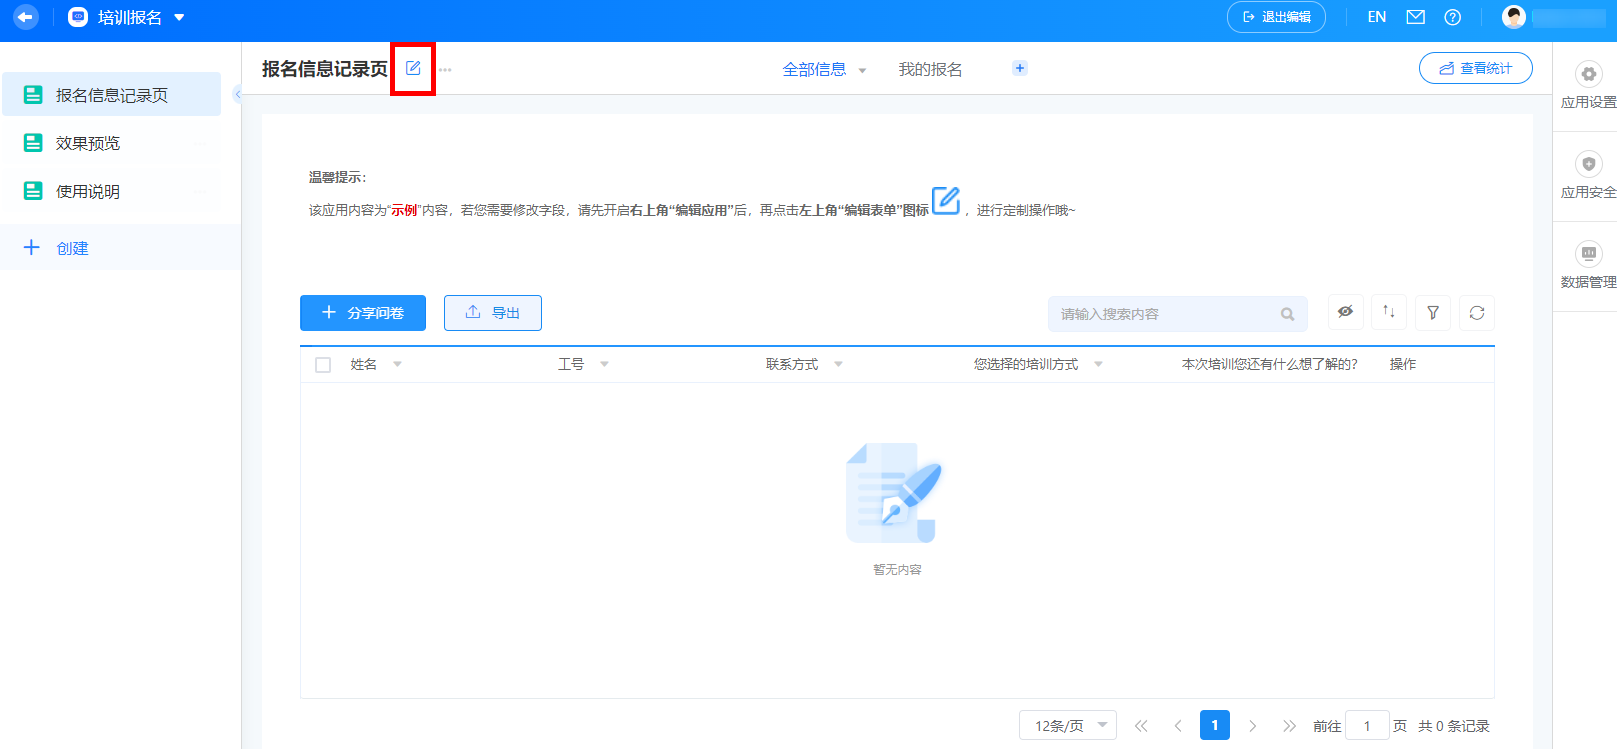
Task: Click the 操作 column header
Action: (1403, 364)
